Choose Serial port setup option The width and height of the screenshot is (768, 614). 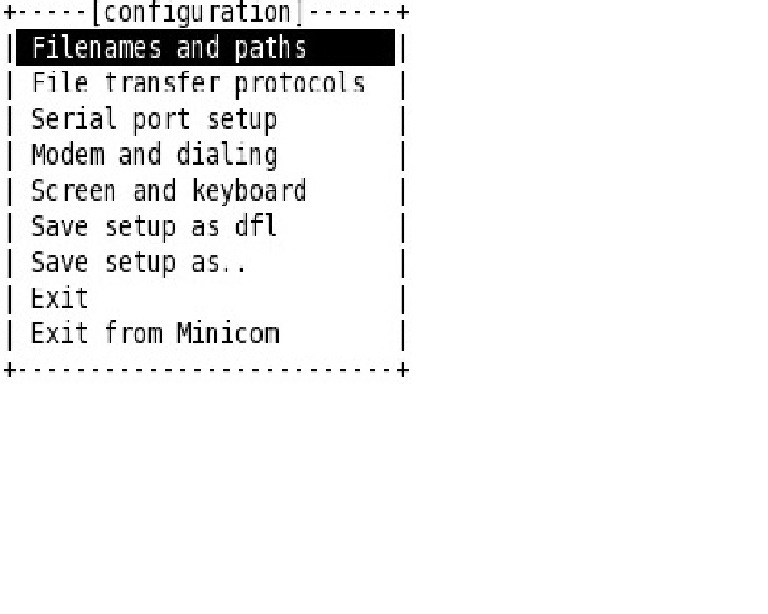(x=153, y=120)
